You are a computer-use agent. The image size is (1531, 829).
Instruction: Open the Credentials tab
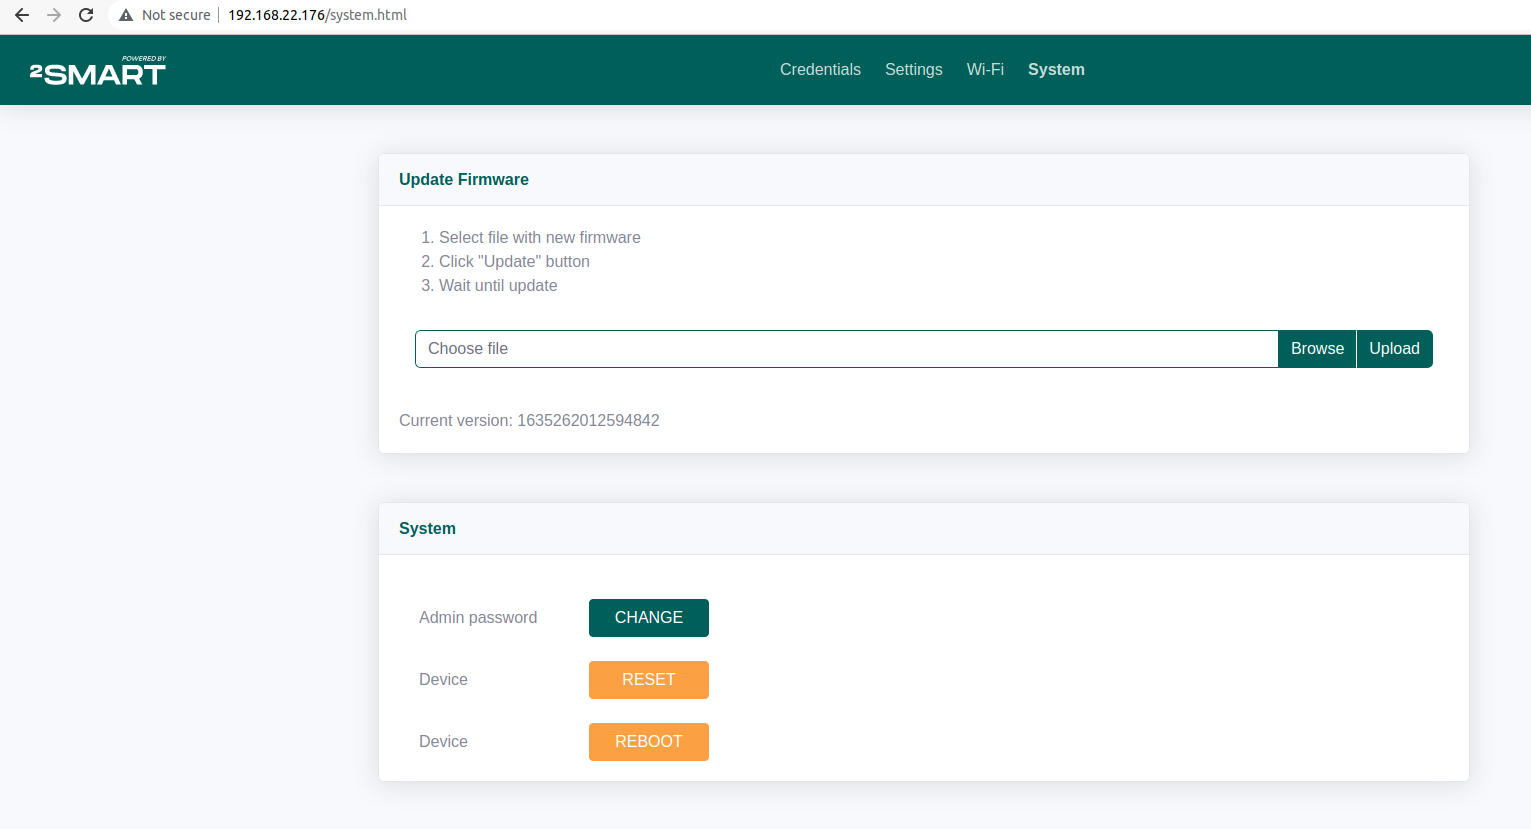tap(820, 70)
